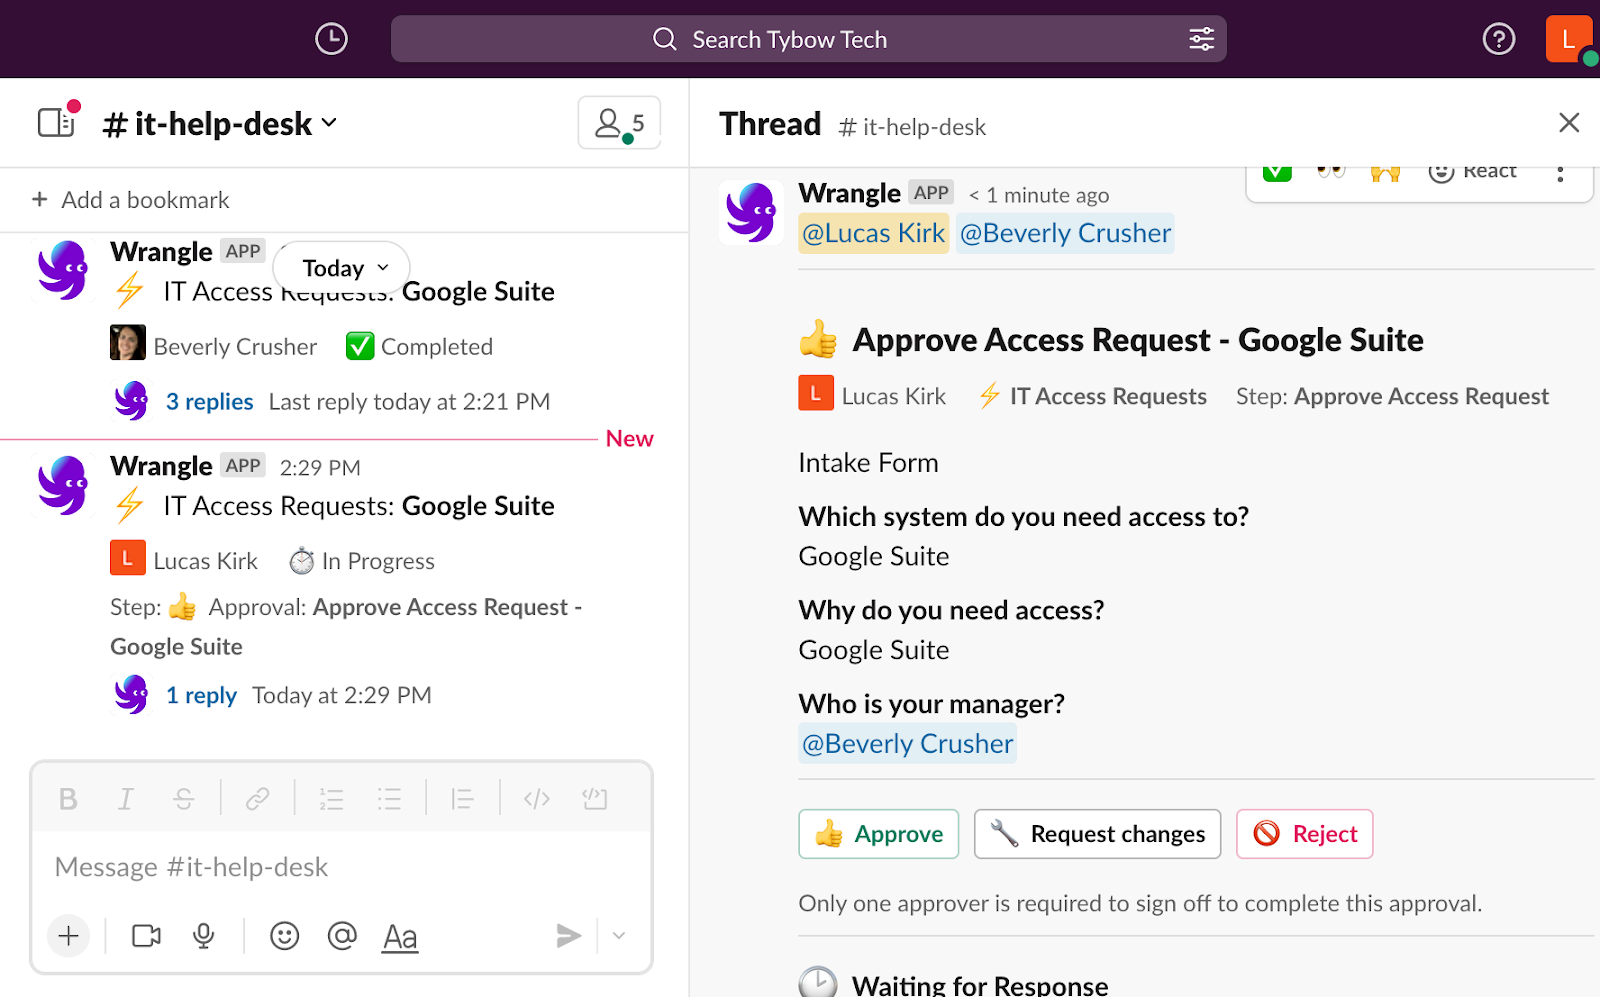The width and height of the screenshot is (1600, 997).
Task: Click the Lucas Kirk name under 2:29 message
Action: point(205,562)
